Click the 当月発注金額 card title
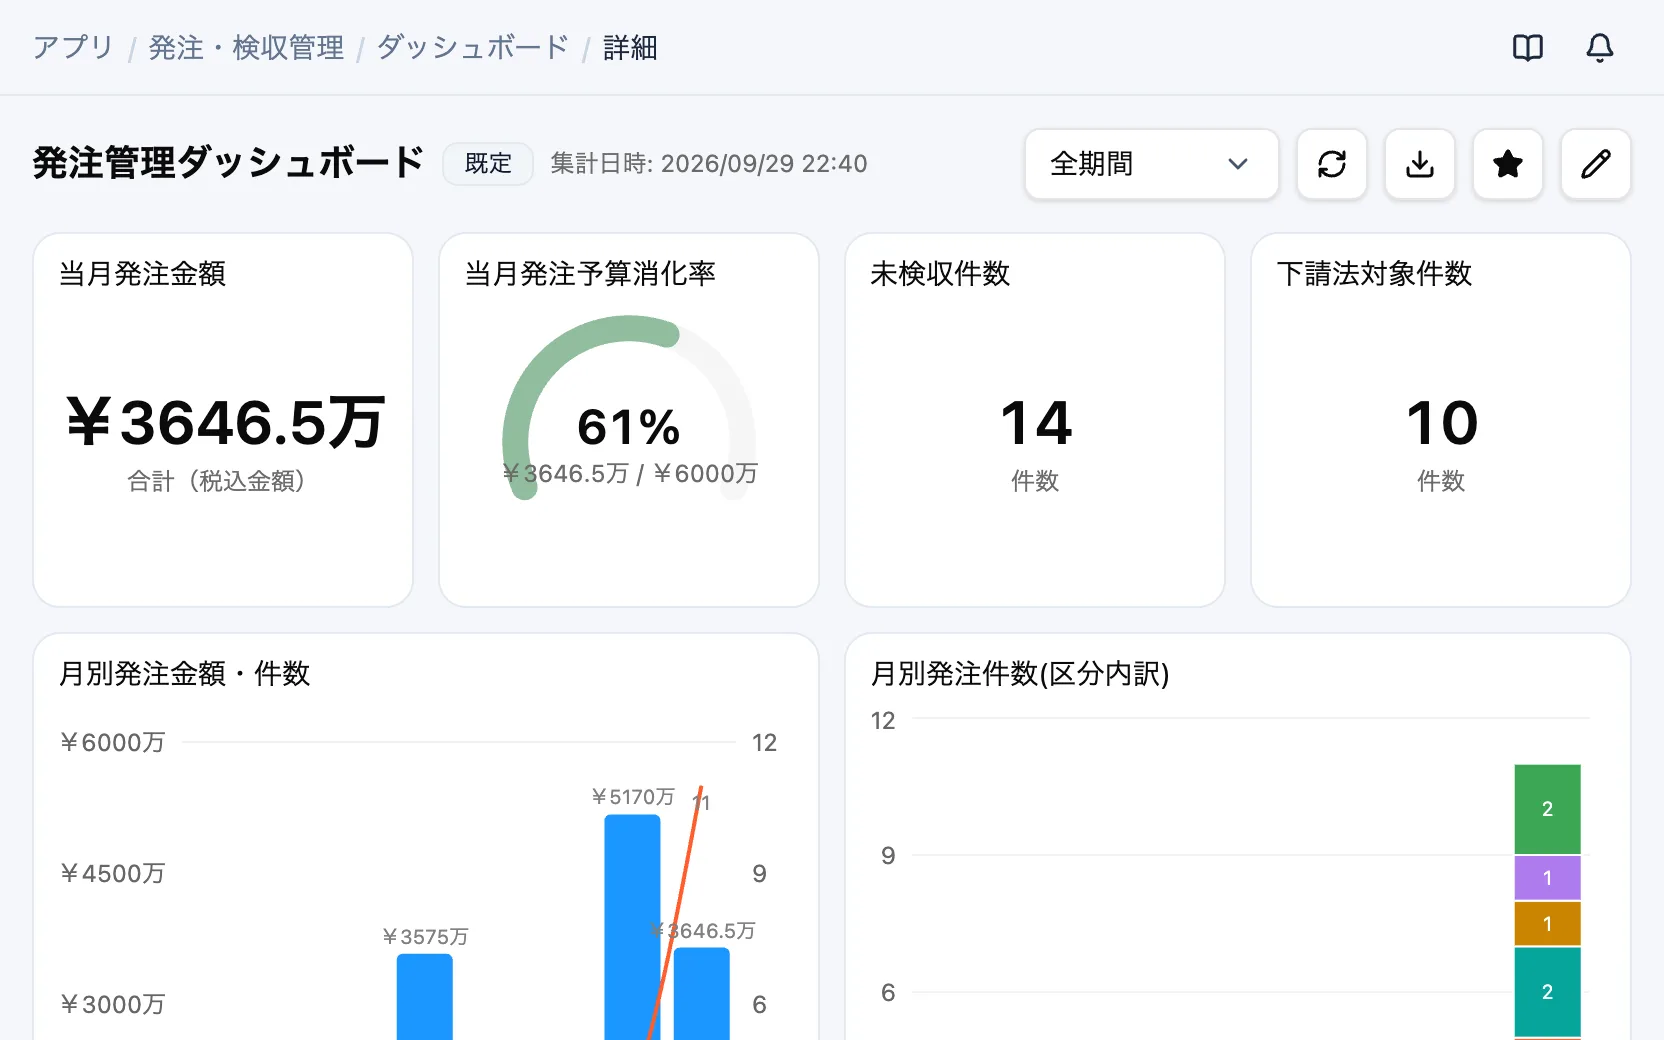The height and width of the screenshot is (1040, 1664). click(143, 274)
